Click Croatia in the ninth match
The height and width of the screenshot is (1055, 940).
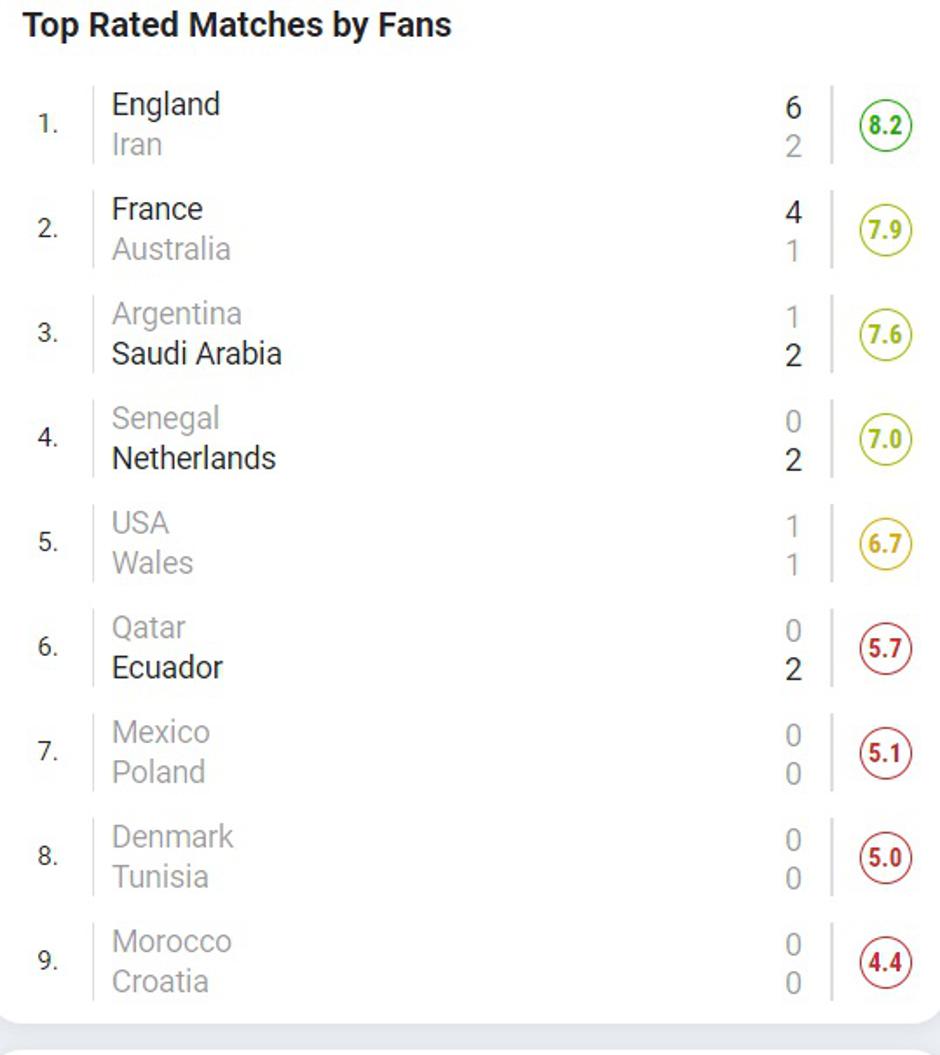tap(160, 982)
